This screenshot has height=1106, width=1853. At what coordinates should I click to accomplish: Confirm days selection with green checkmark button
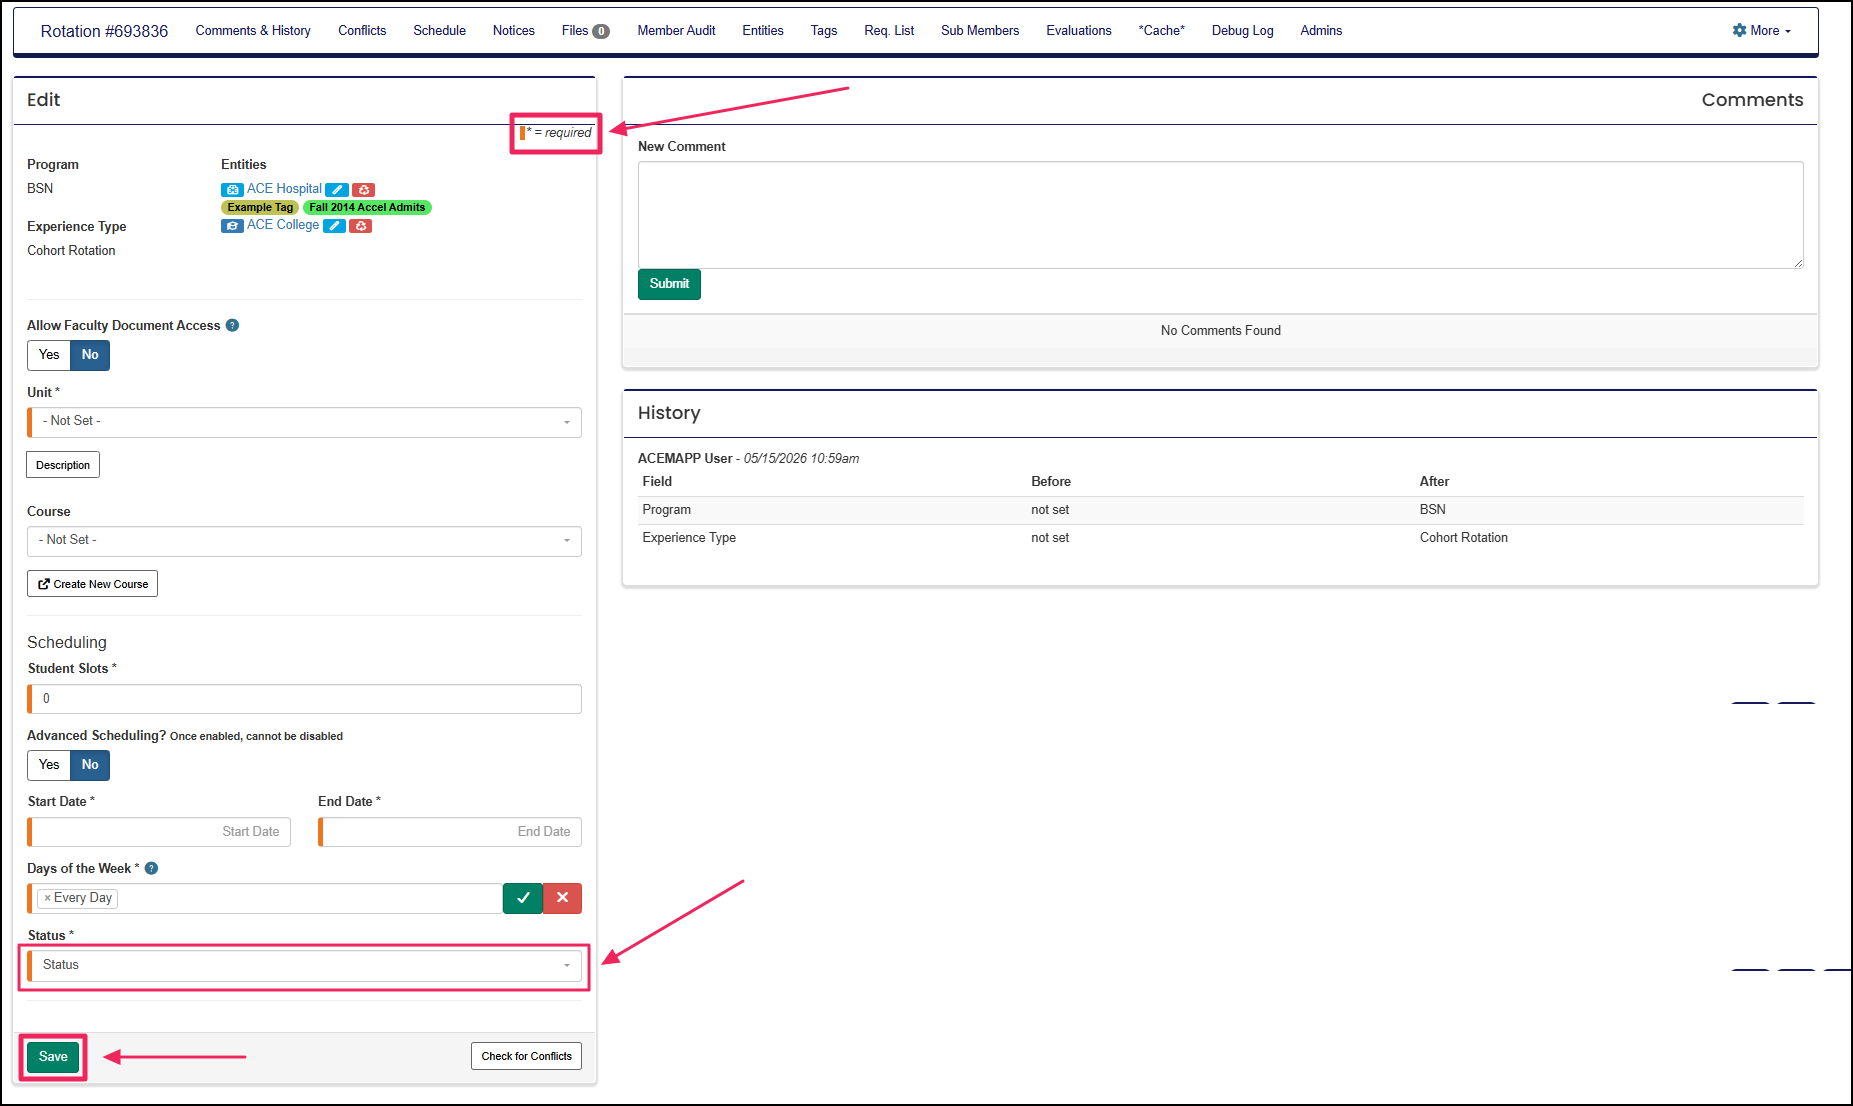tap(522, 898)
